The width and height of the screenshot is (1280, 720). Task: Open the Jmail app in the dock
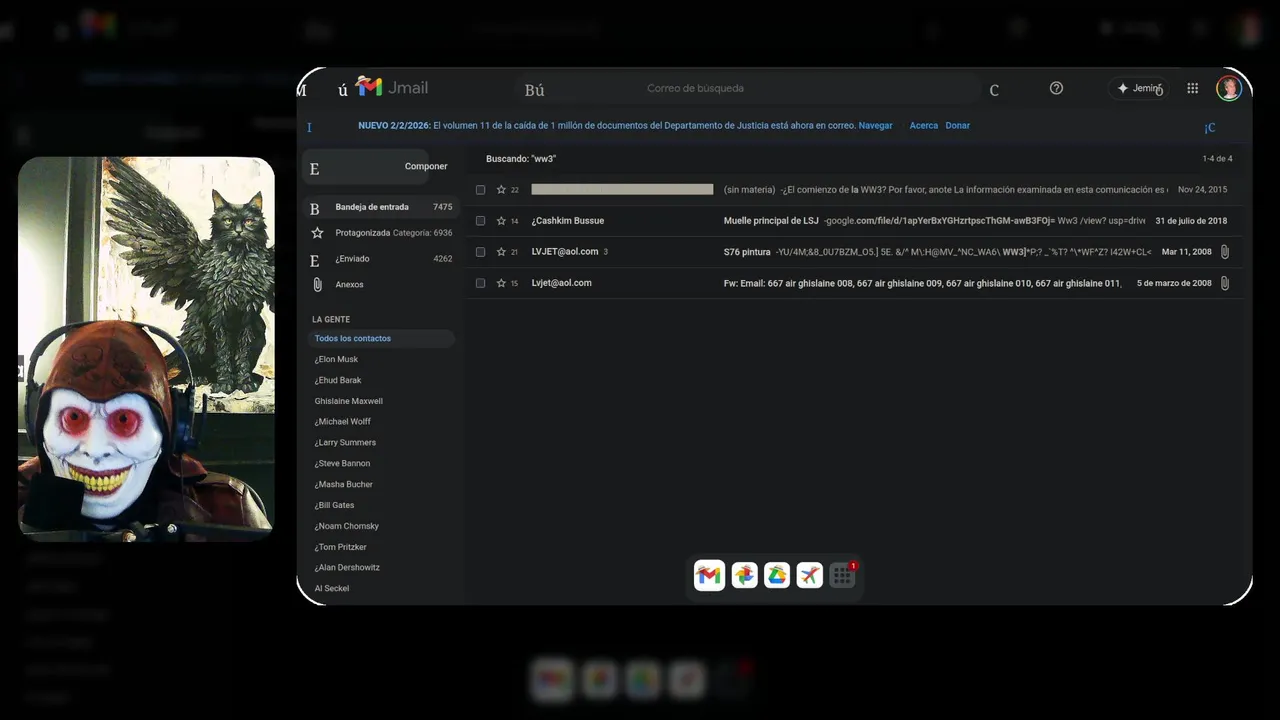(x=709, y=575)
